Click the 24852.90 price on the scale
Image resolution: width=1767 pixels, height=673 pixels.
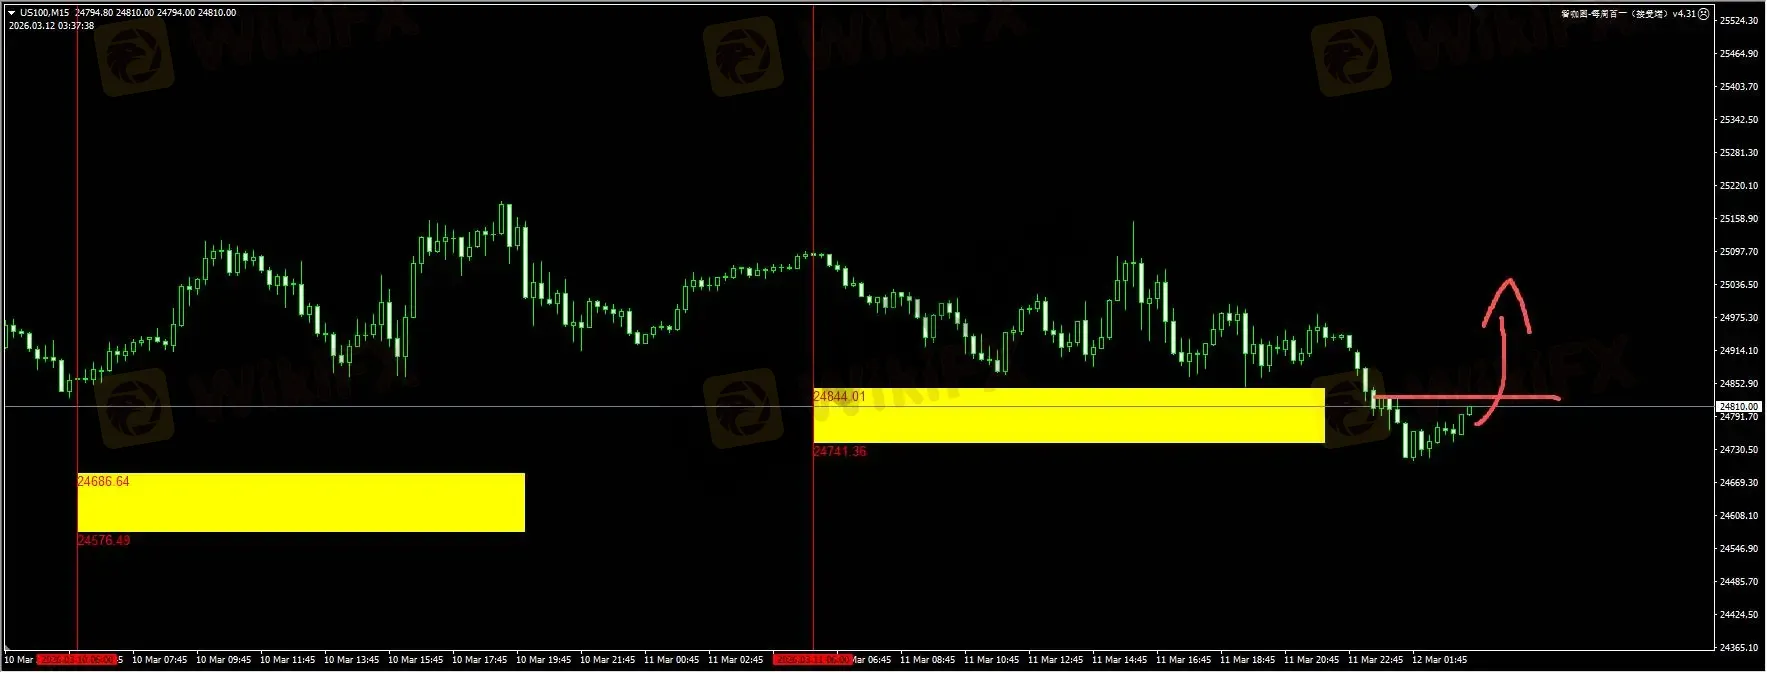click(x=1739, y=384)
